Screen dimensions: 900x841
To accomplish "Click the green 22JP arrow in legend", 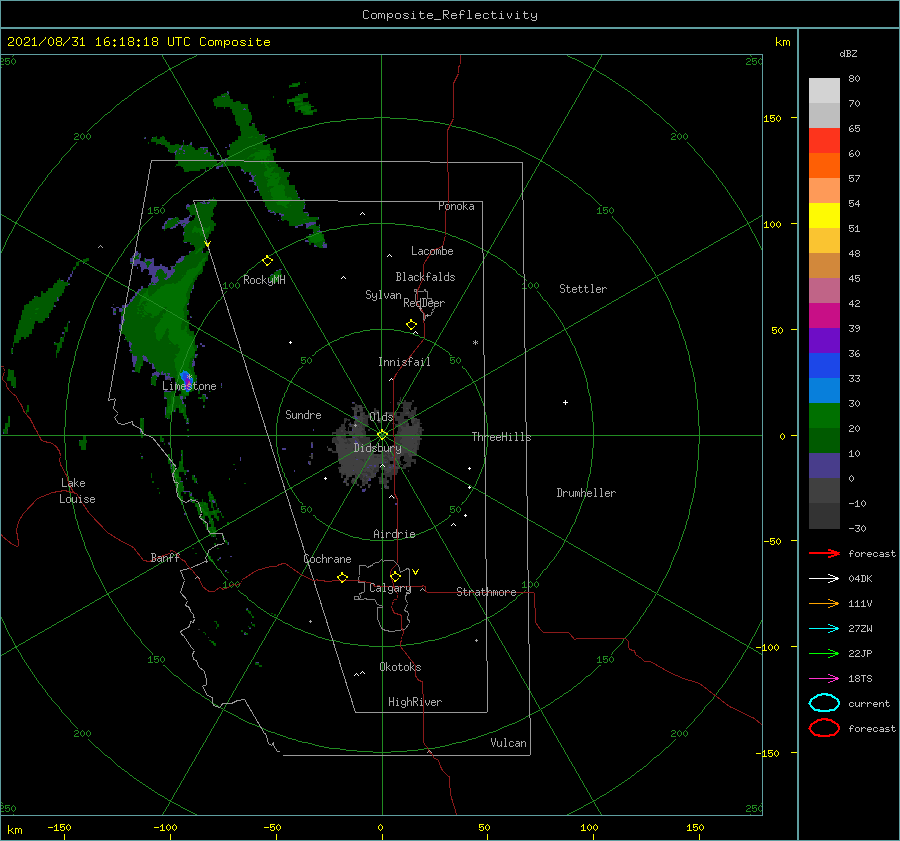I will (824, 653).
